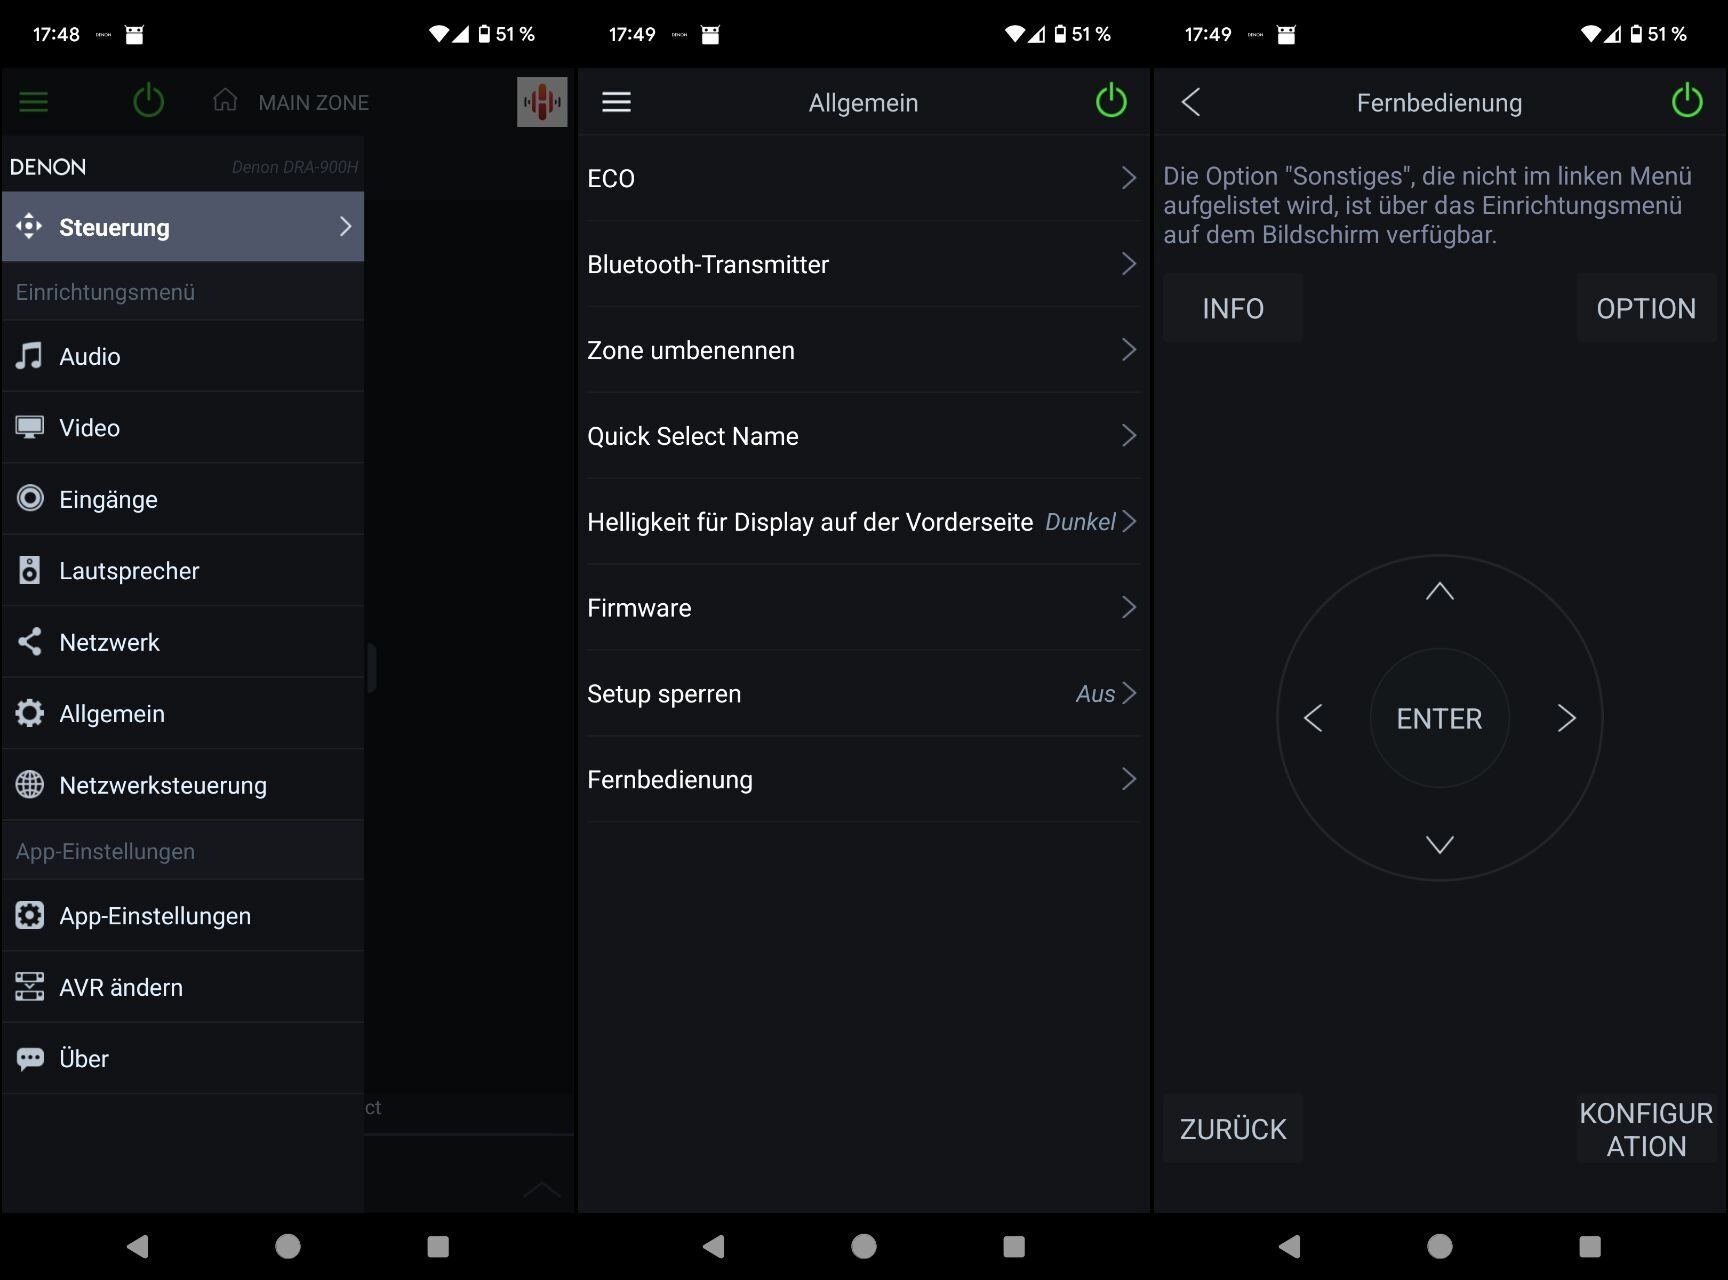The height and width of the screenshot is (1280, 1728).
Task: Open the Audio settings entry
Action: 183,356
